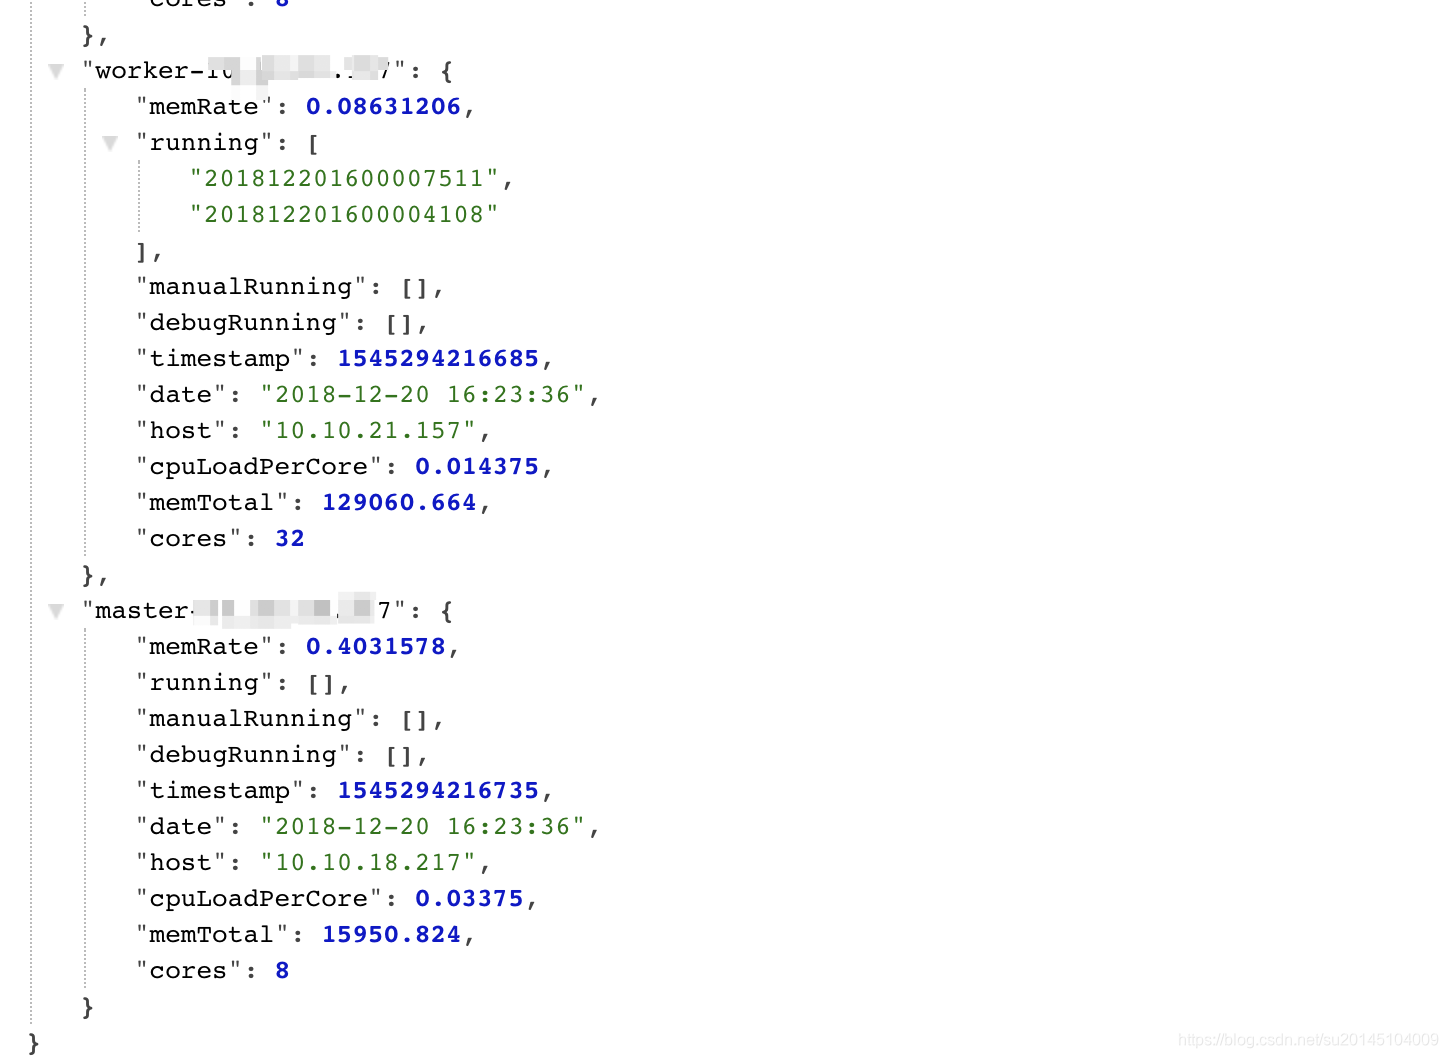Click worker cpuLoadPerCore value 0.014375
The image size is (1448, 1058).
(477, 467)
